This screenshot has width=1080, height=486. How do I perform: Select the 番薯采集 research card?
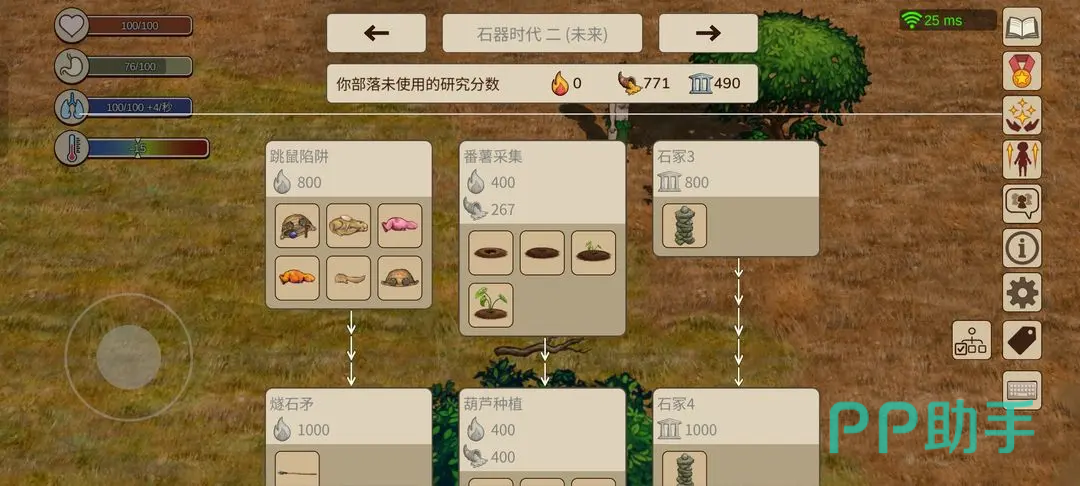[542, 238]
